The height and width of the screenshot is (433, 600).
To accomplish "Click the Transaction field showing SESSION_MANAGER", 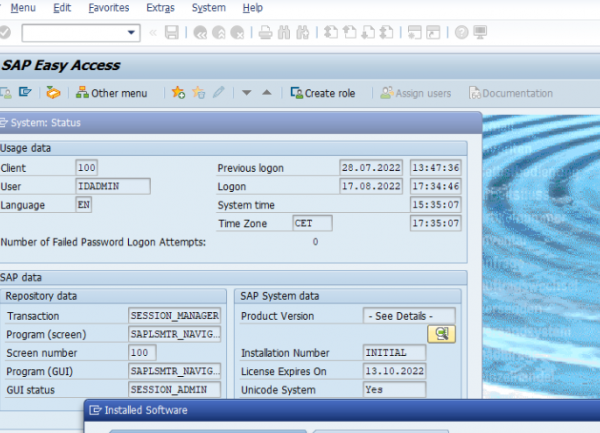I will (x=174, y=316).
